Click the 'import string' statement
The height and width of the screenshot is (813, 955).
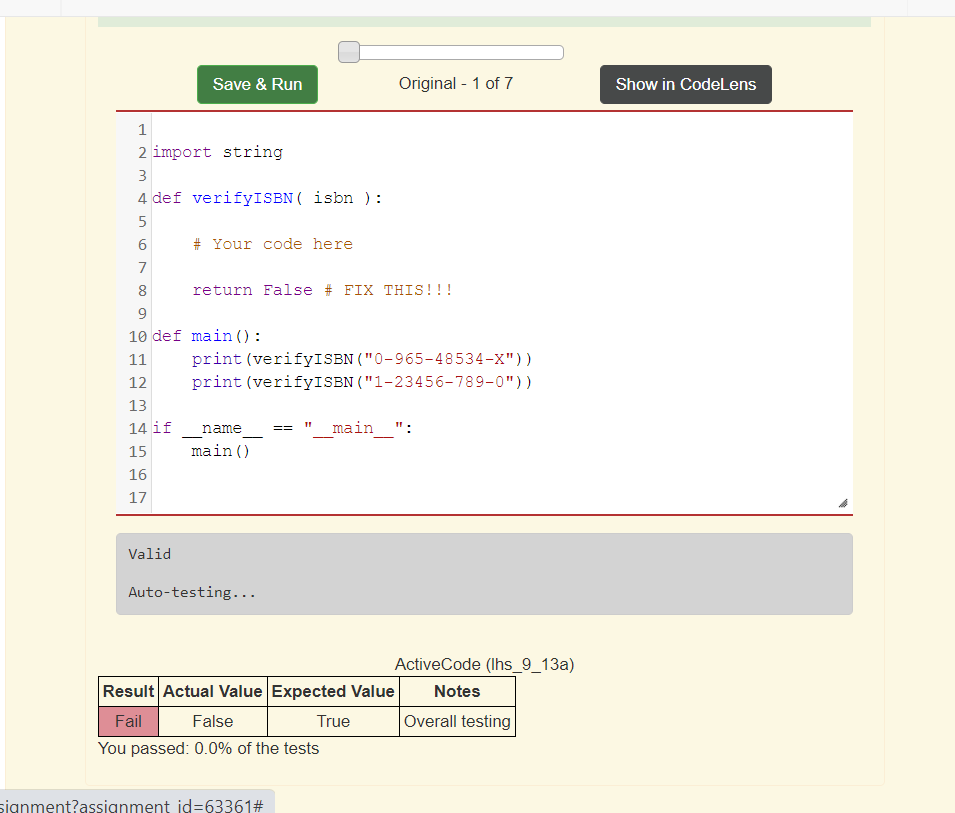[216, 151]
